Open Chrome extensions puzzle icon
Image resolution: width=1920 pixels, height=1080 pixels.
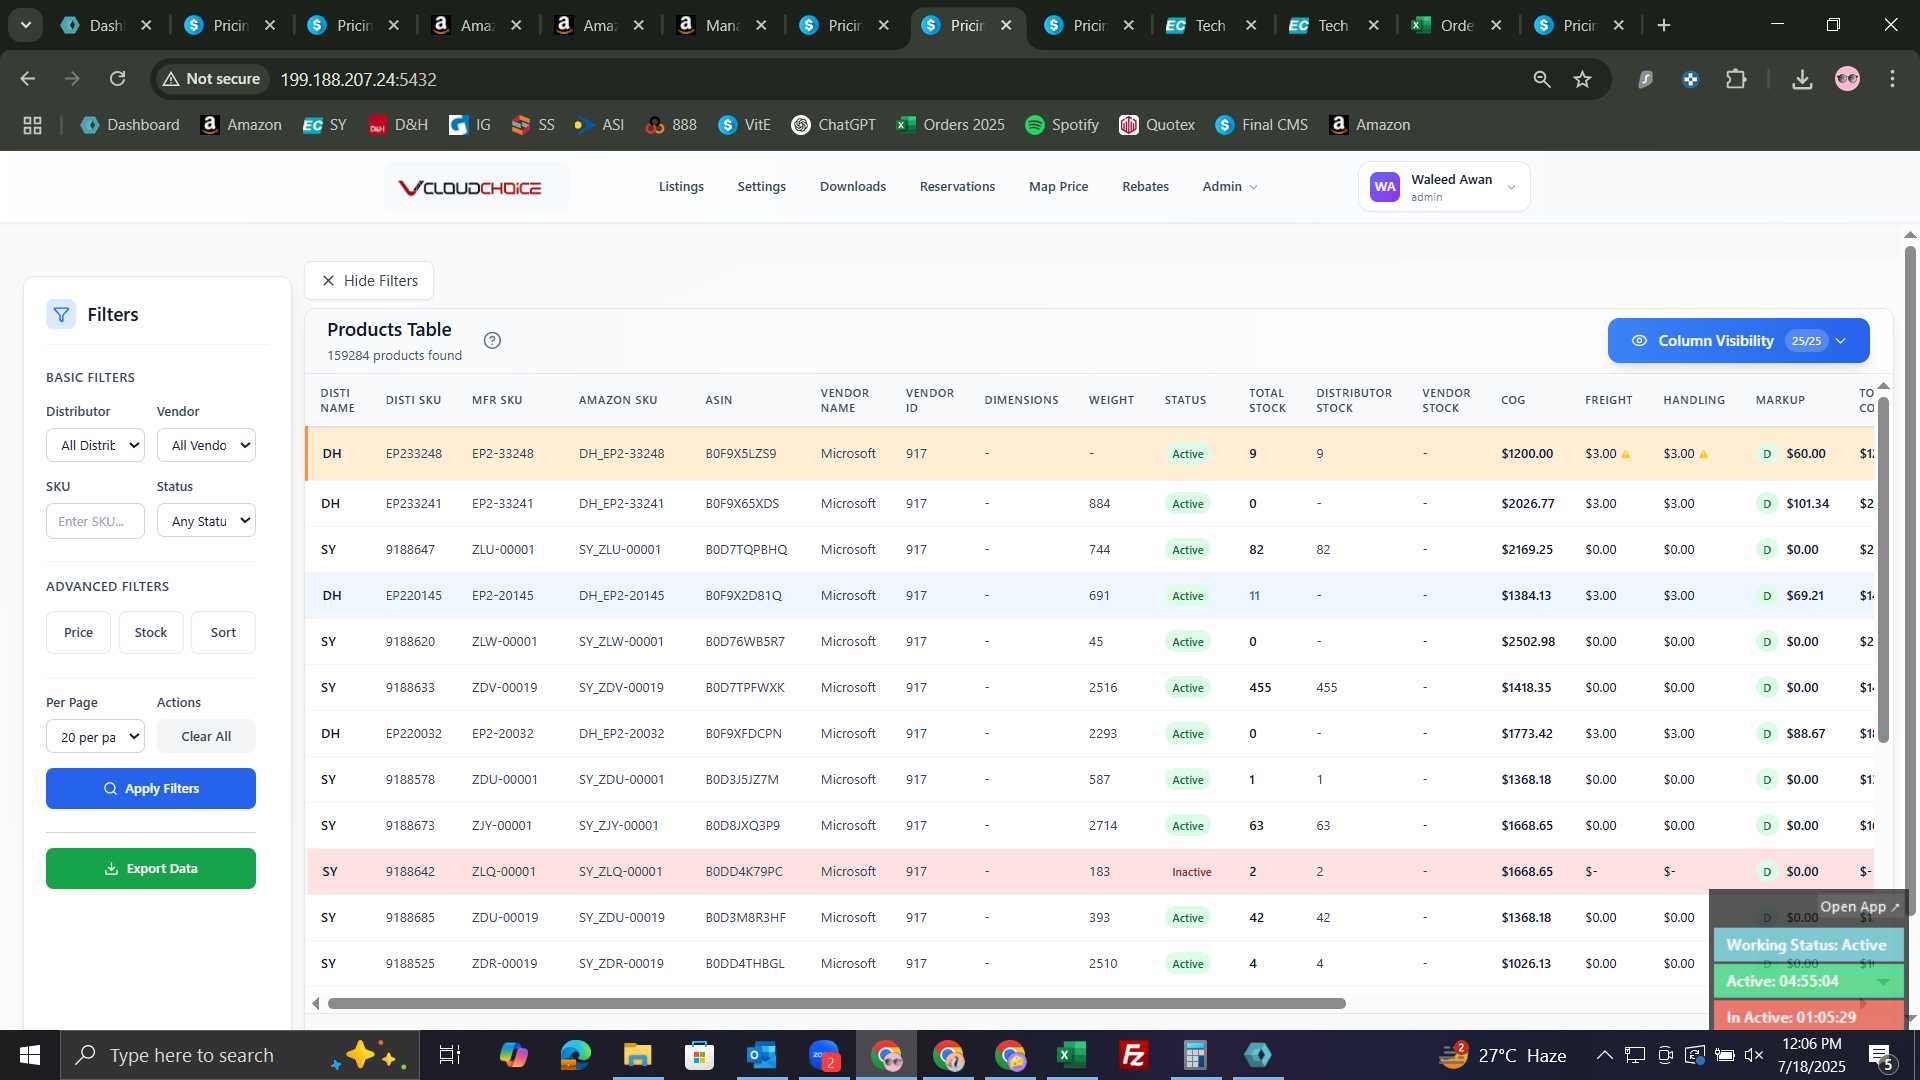pyautogui.click(x=1736, y=79)
